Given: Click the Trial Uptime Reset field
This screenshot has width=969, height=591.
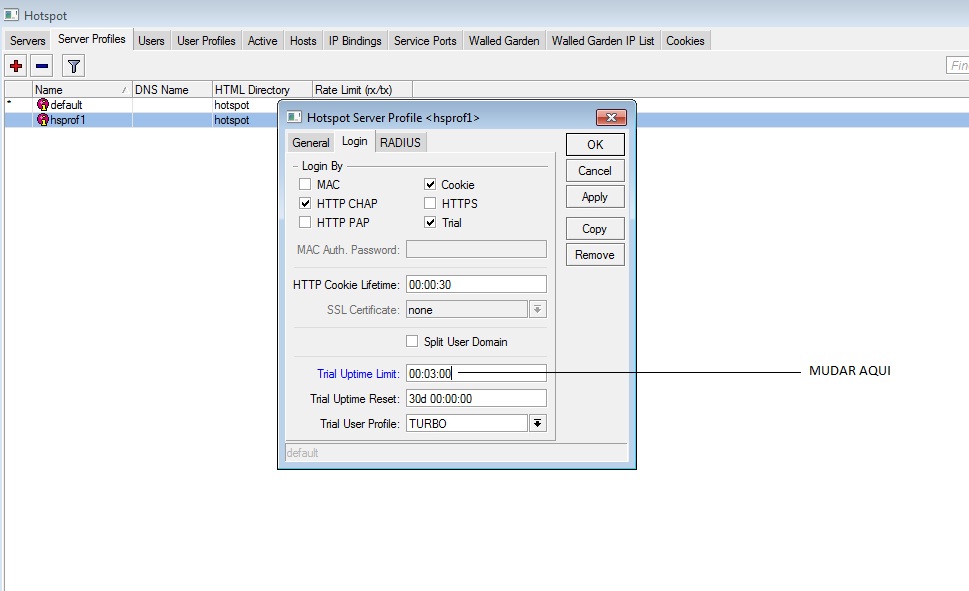Looking at the screenshot, I should coord(476,398).
